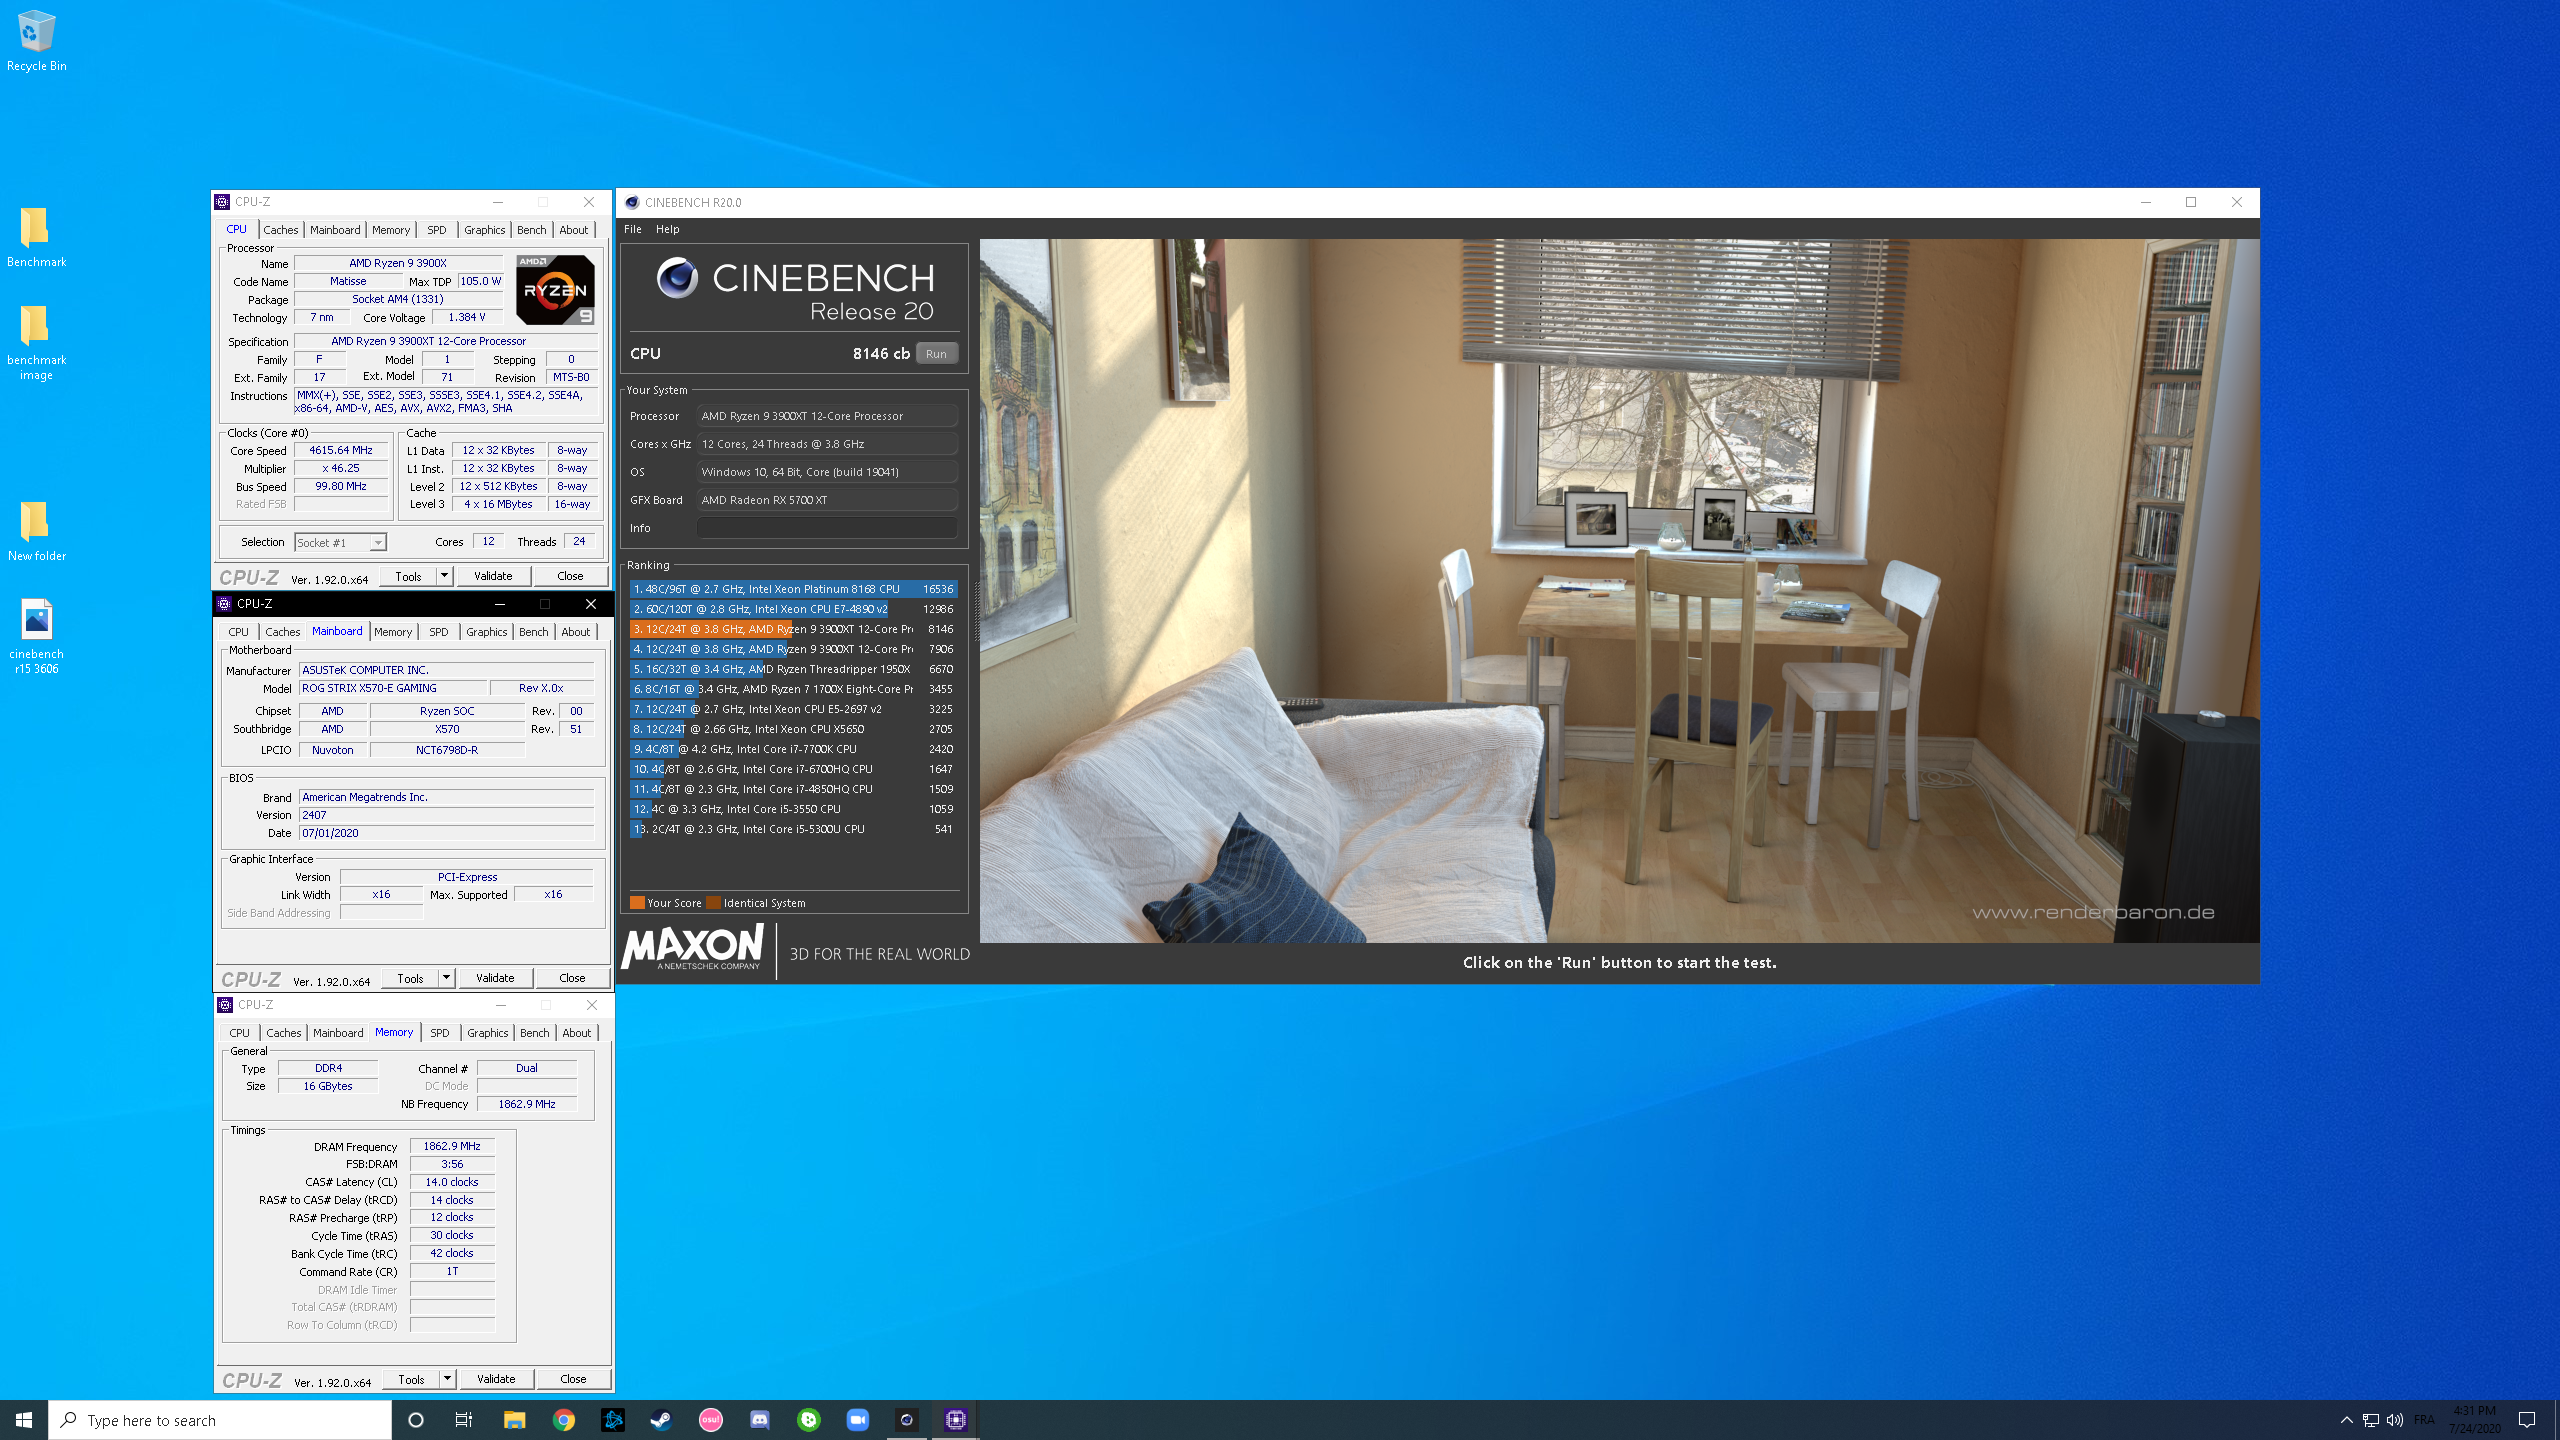The height and width of the screenshot is (1440, 2560).
Task: Click the Cinebench title bar app icon
Action: click(631, 202)
